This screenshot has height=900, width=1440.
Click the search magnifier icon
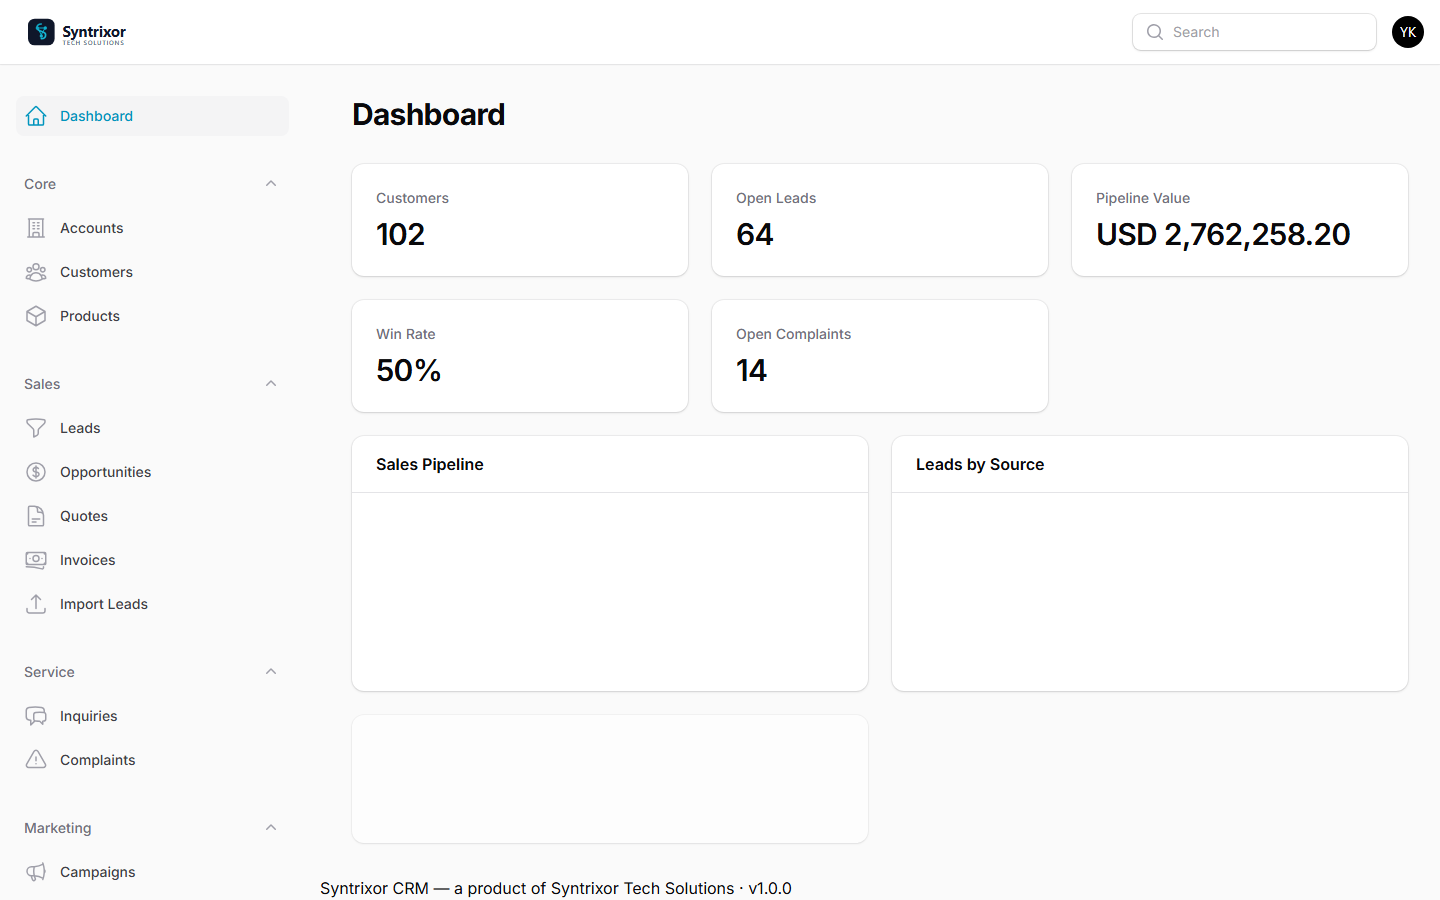(1155, 32)
